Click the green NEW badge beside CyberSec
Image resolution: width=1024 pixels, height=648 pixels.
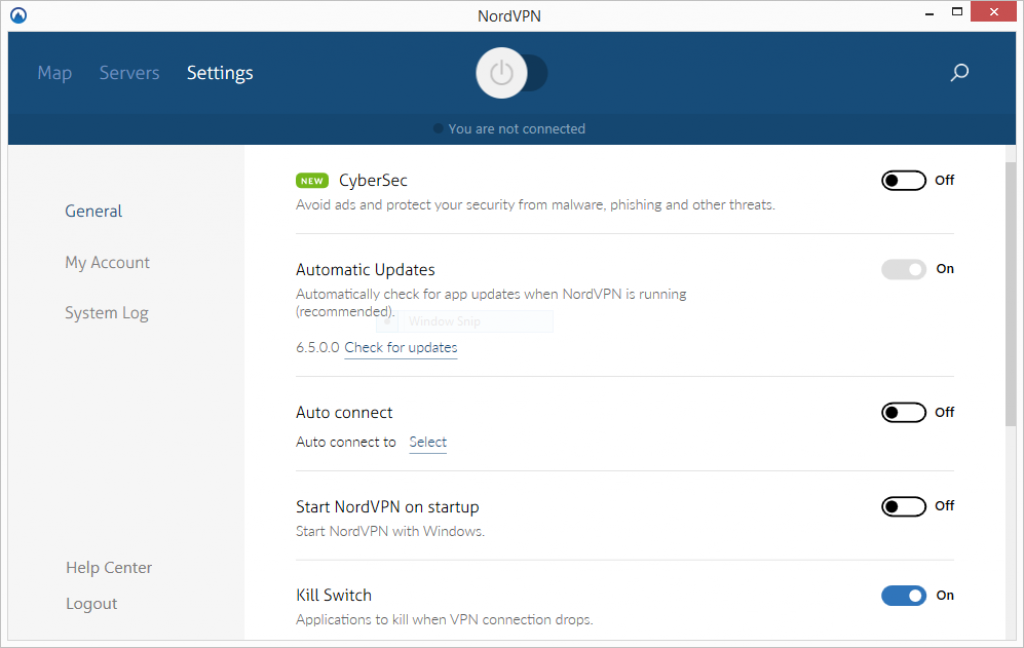pyautogui.click(x=312, y=180)
